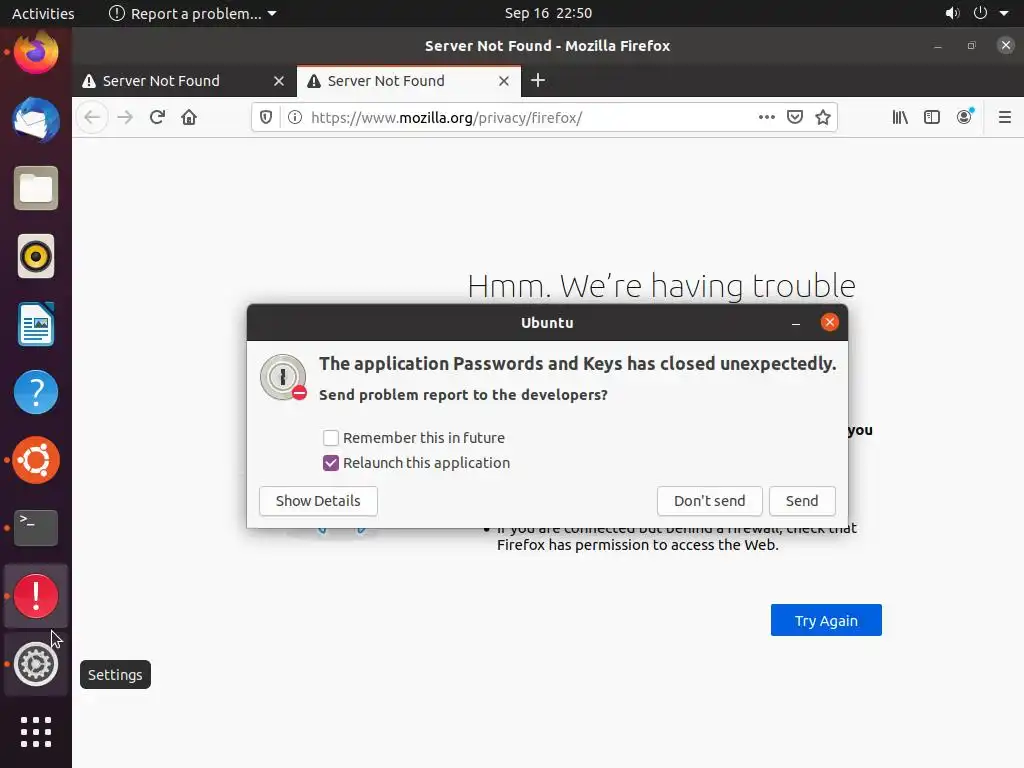Close the Ubuntu crash dialog
Viewport: 1024px width, 768px height.
coord(829,322)
